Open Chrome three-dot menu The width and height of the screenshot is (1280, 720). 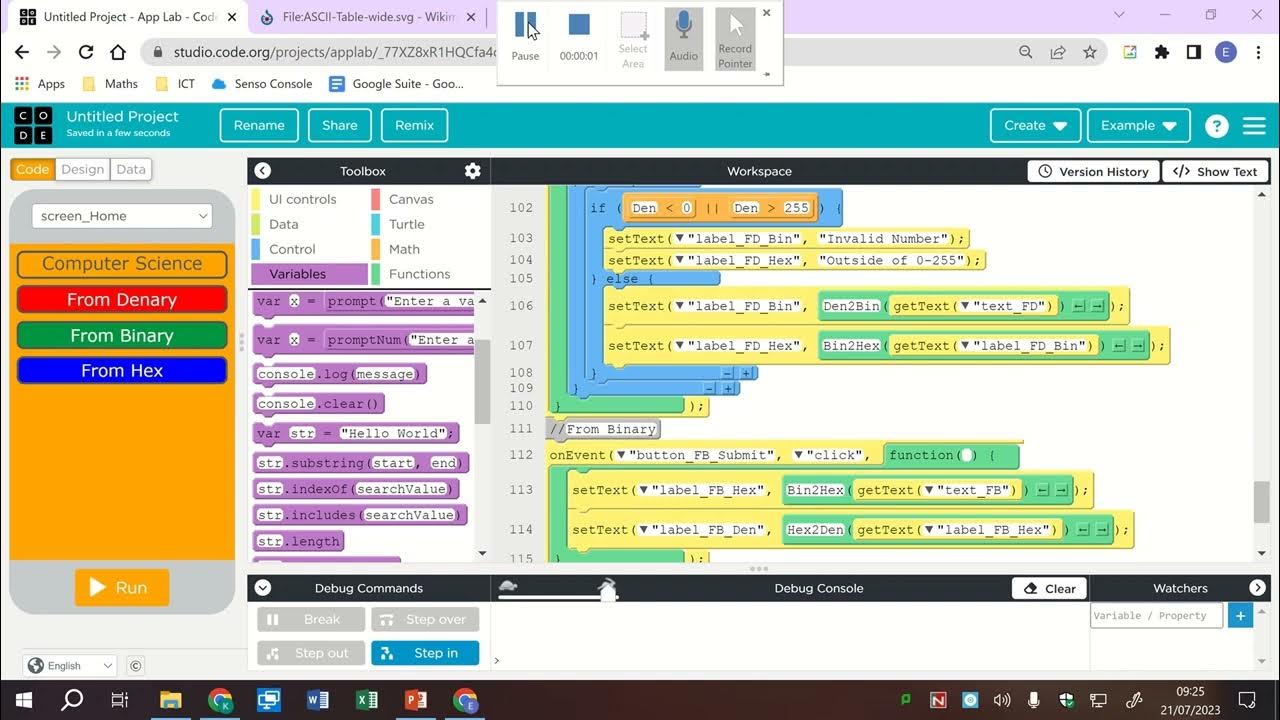(1257, 52)
